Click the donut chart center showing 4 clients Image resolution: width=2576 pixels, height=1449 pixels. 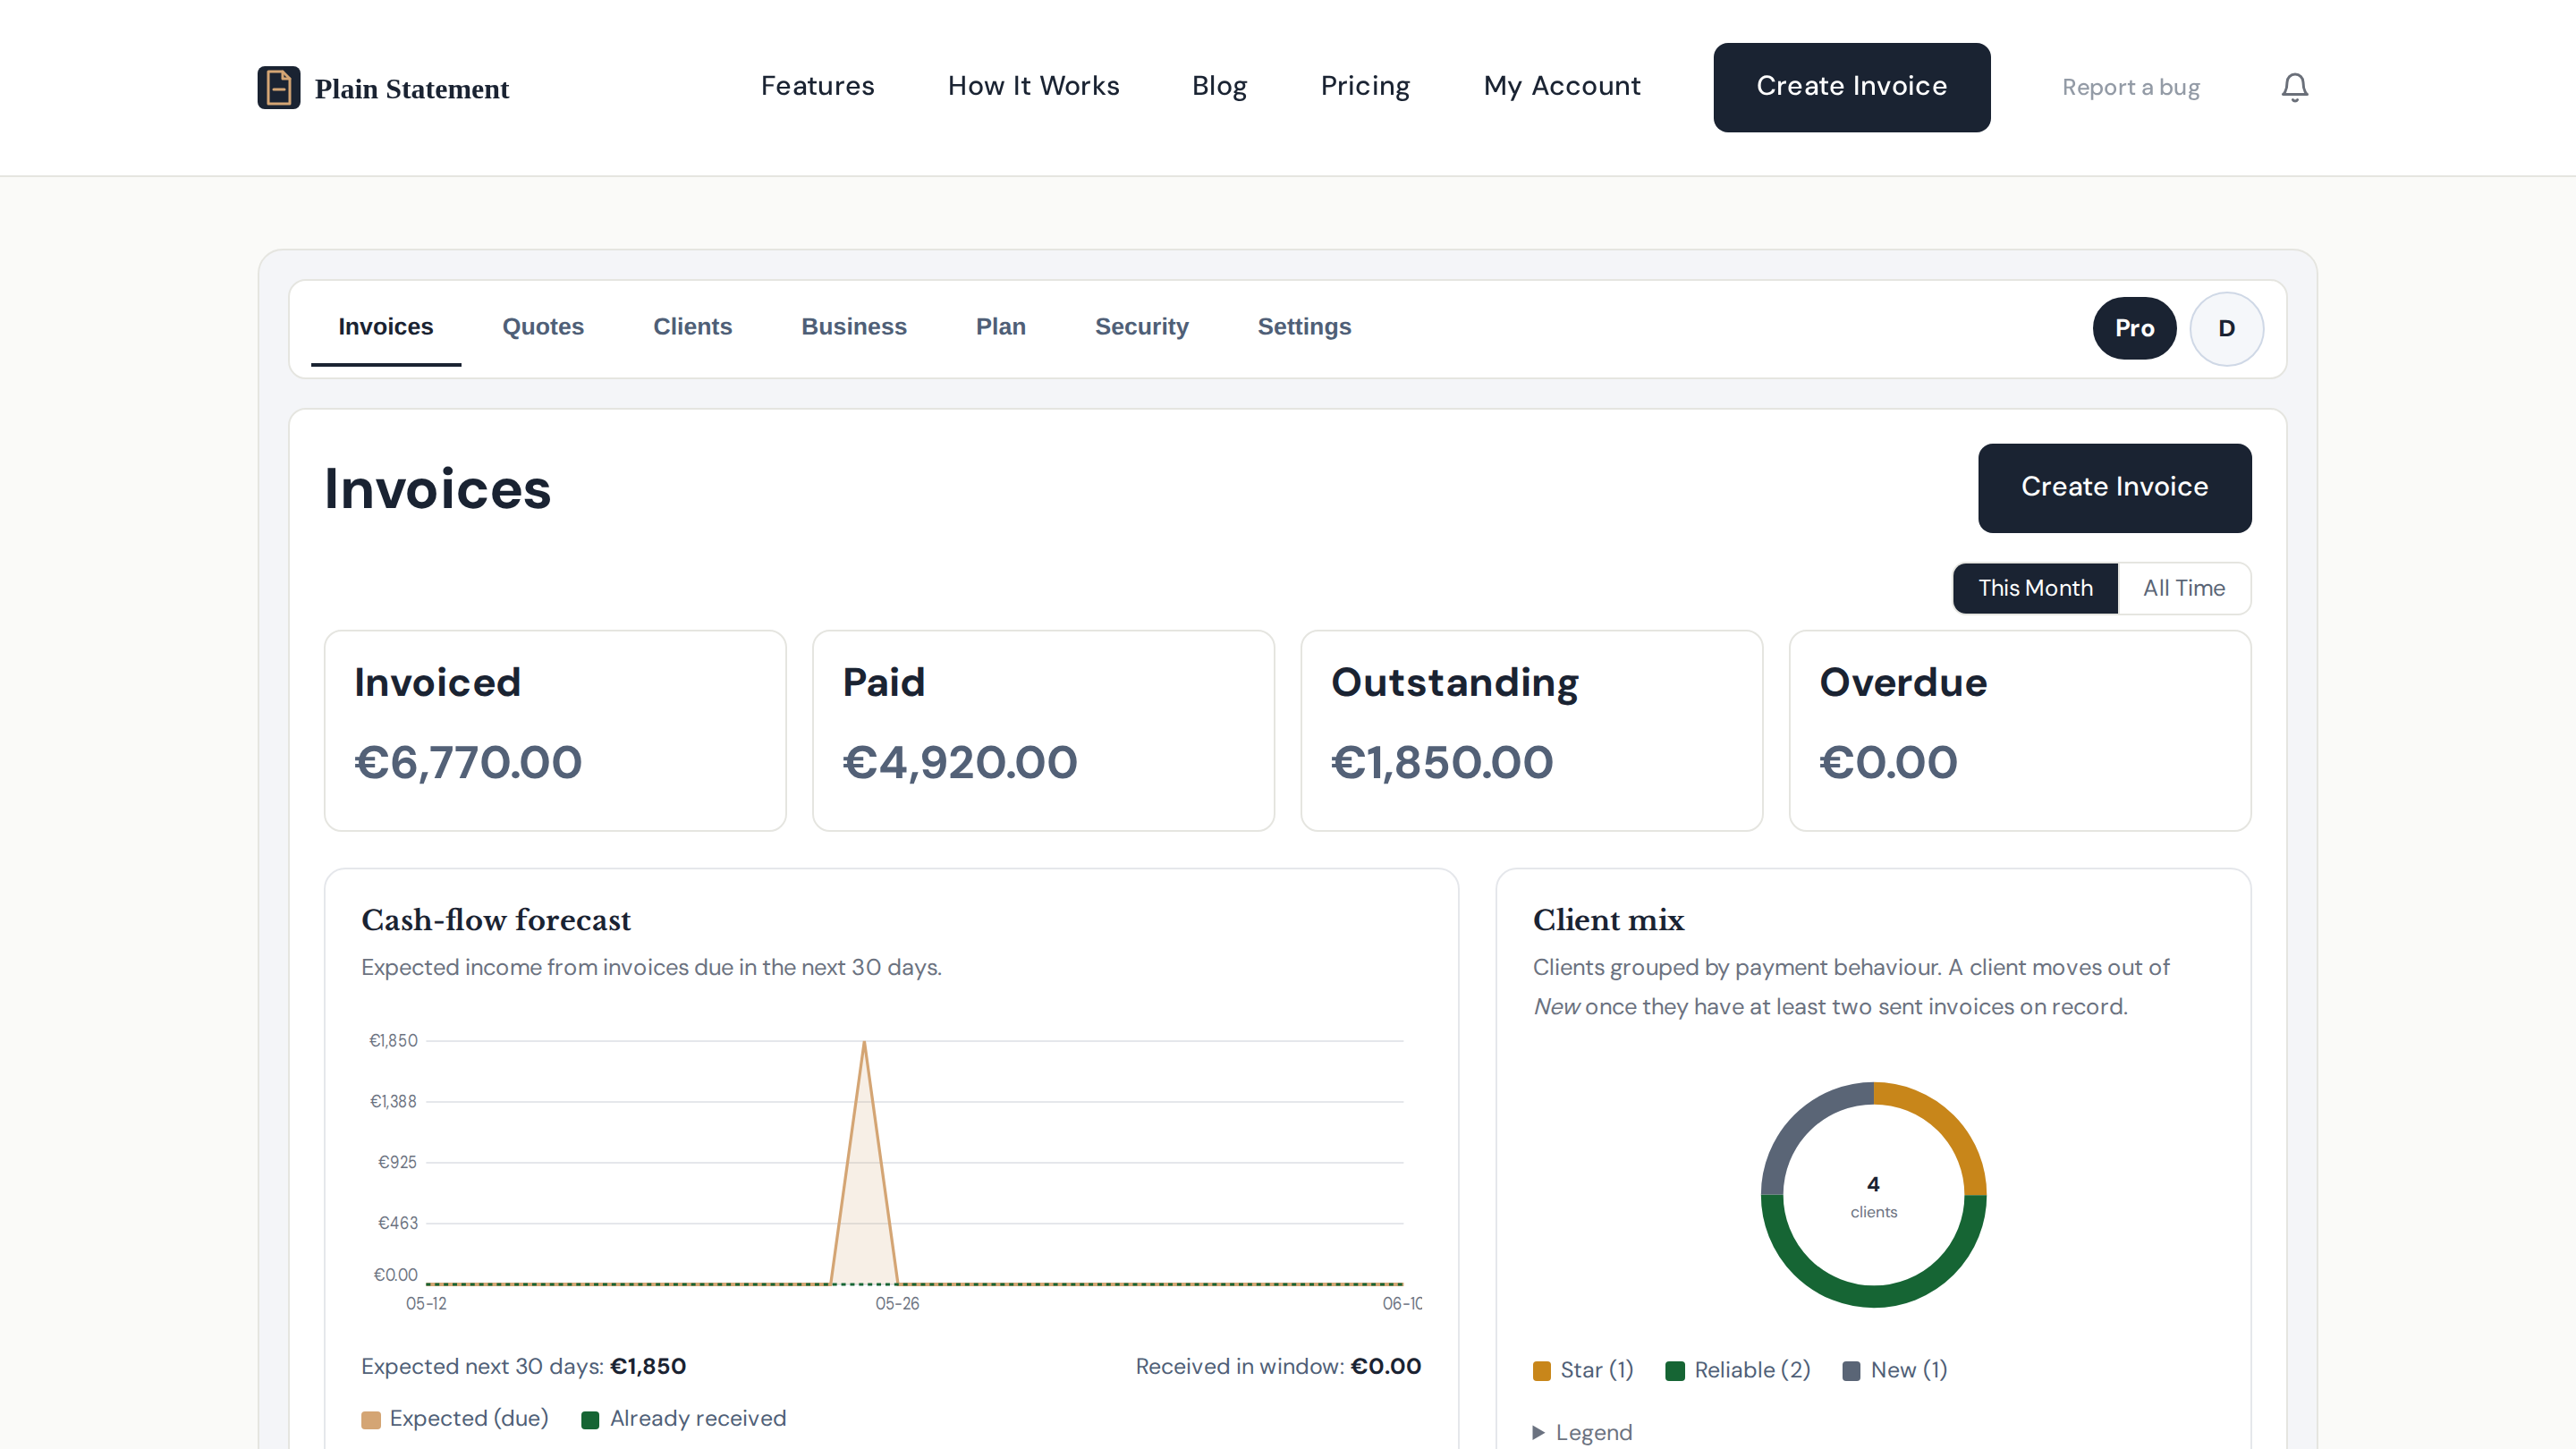[1873, 1196]
